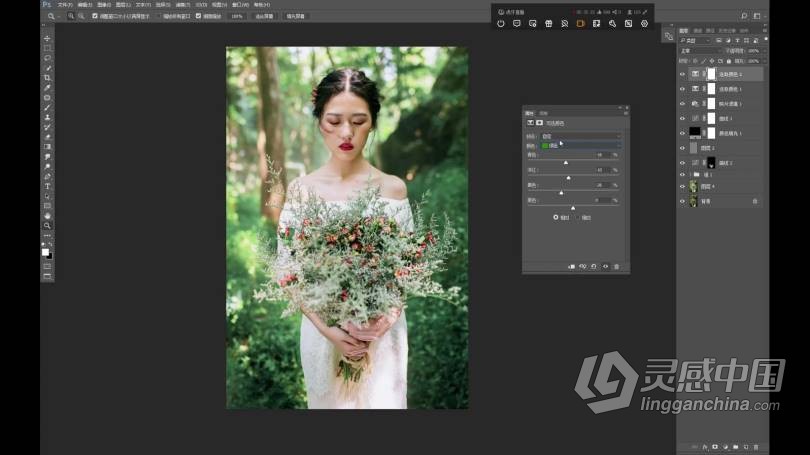
Task: Select the Gradient tool
Action: 47,147
